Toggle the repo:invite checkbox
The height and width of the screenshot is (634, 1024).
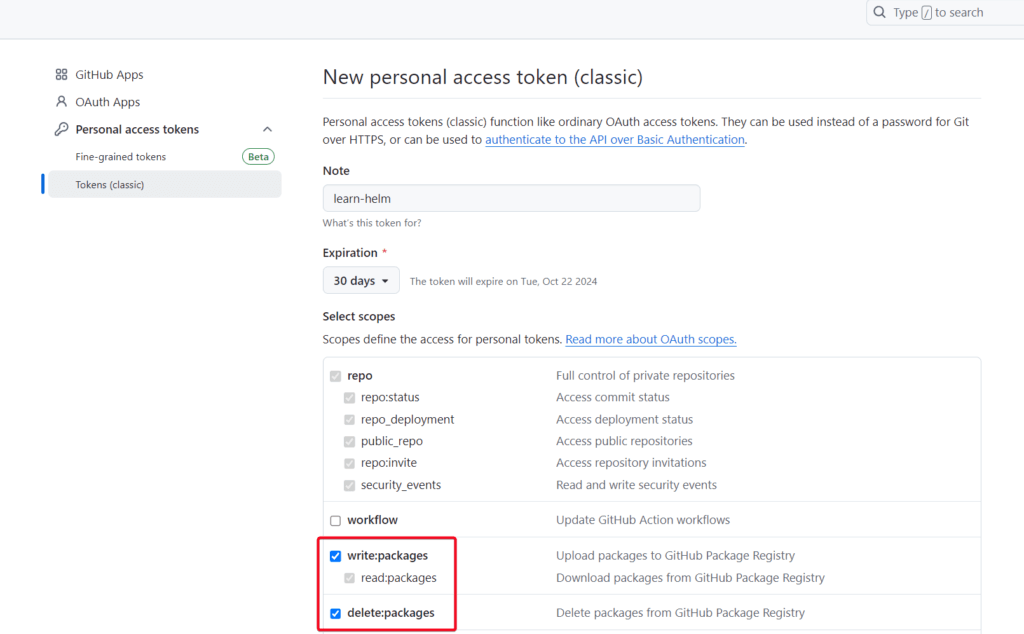tap(349, 463)
